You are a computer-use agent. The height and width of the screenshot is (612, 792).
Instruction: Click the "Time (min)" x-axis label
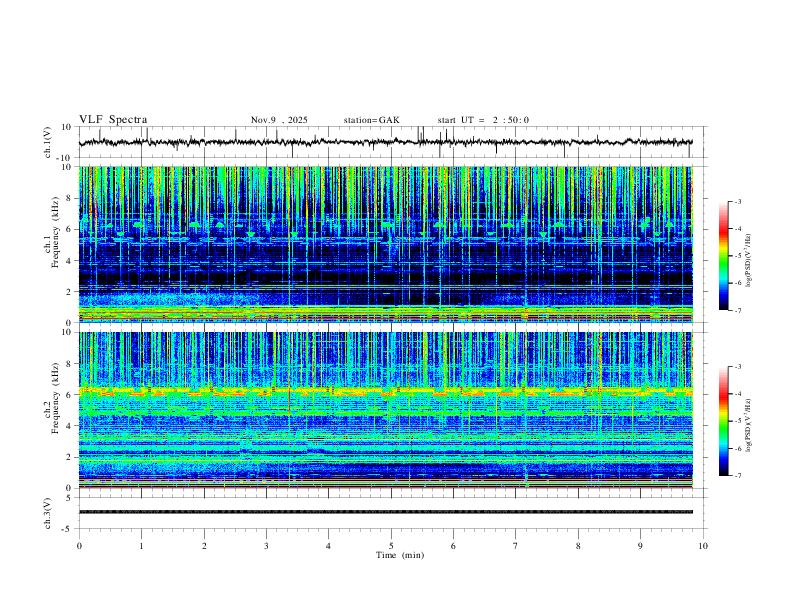coord(400,555)
